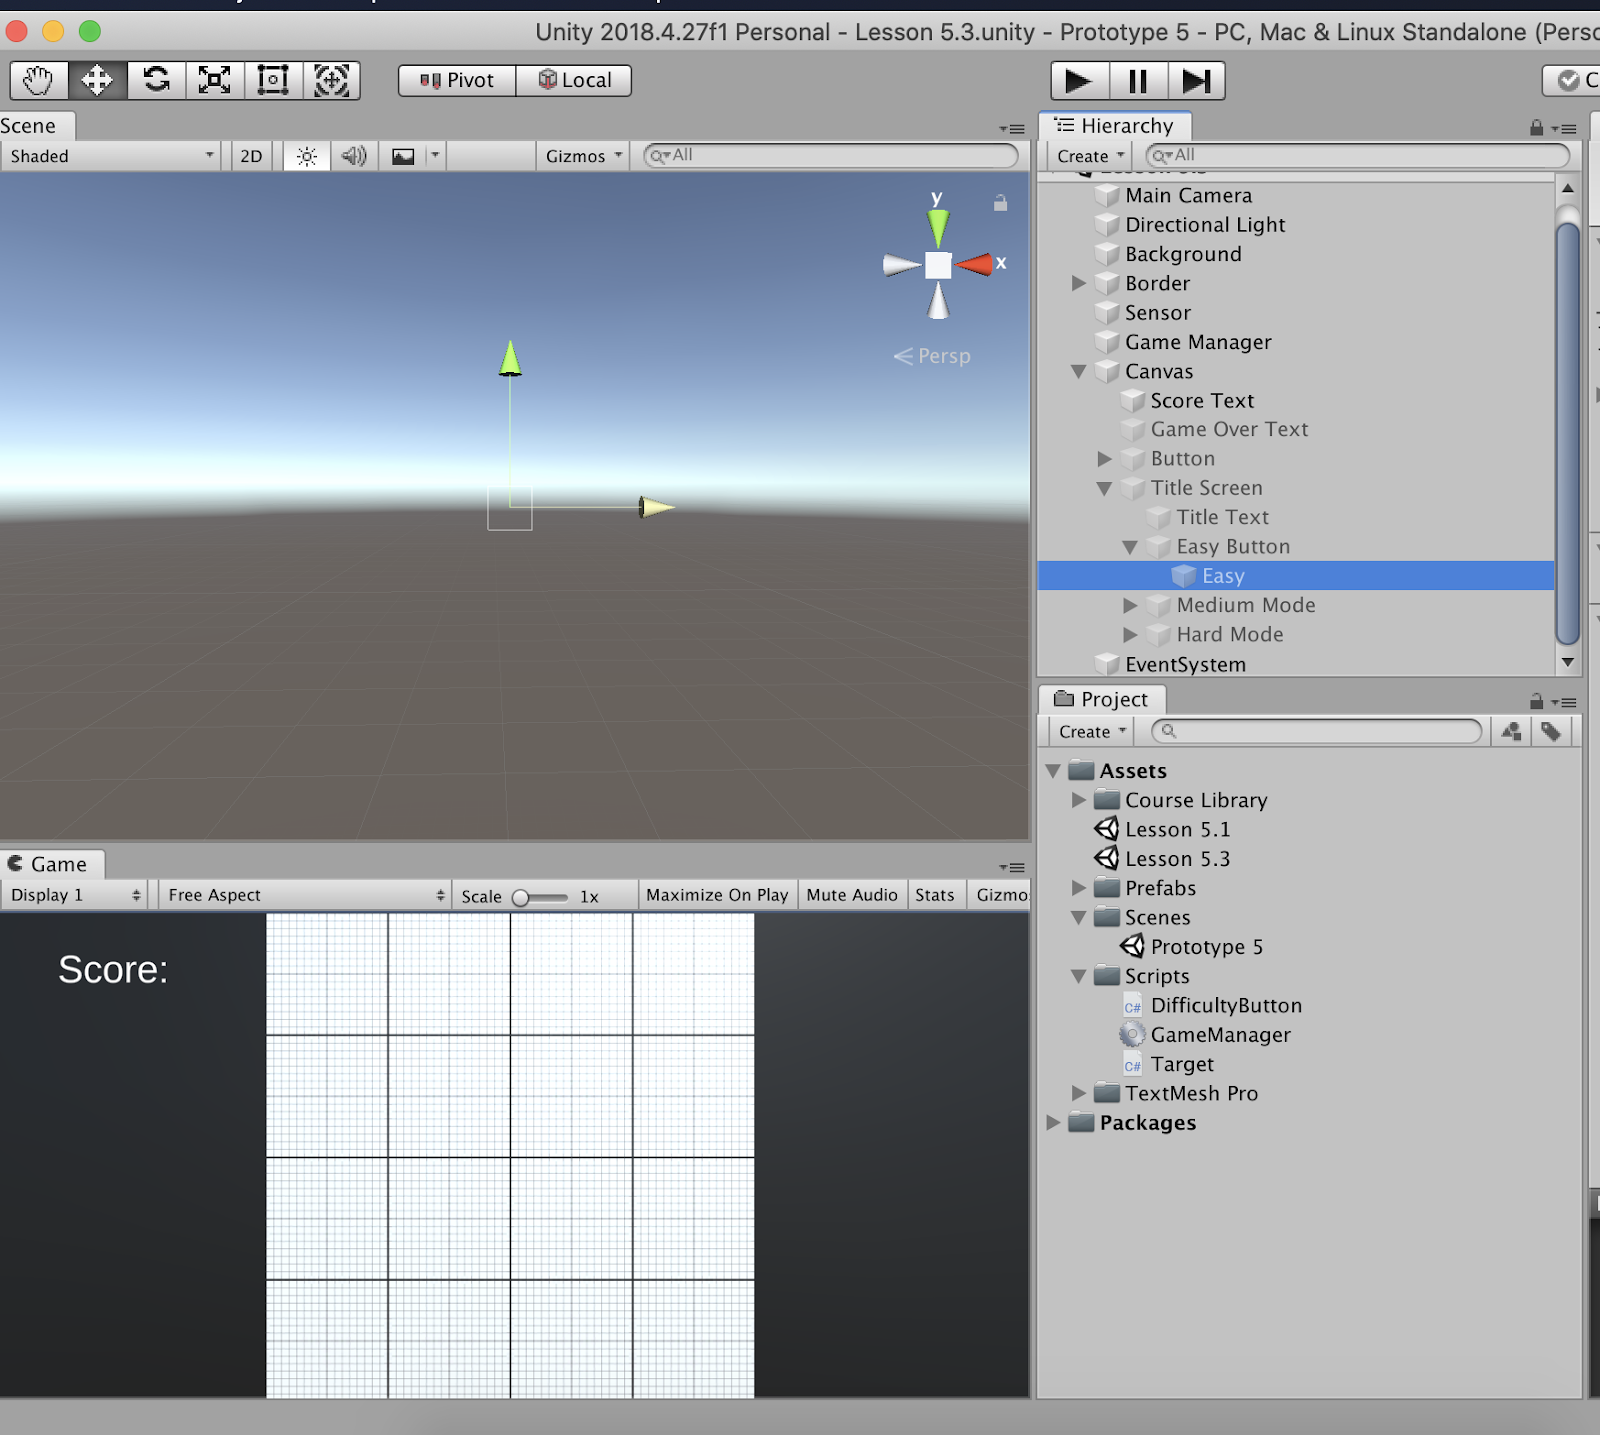Viewport: 1600px width, 1435px height.
Task: Switch projection via Persp label
Action: click(x=932, y=356)
